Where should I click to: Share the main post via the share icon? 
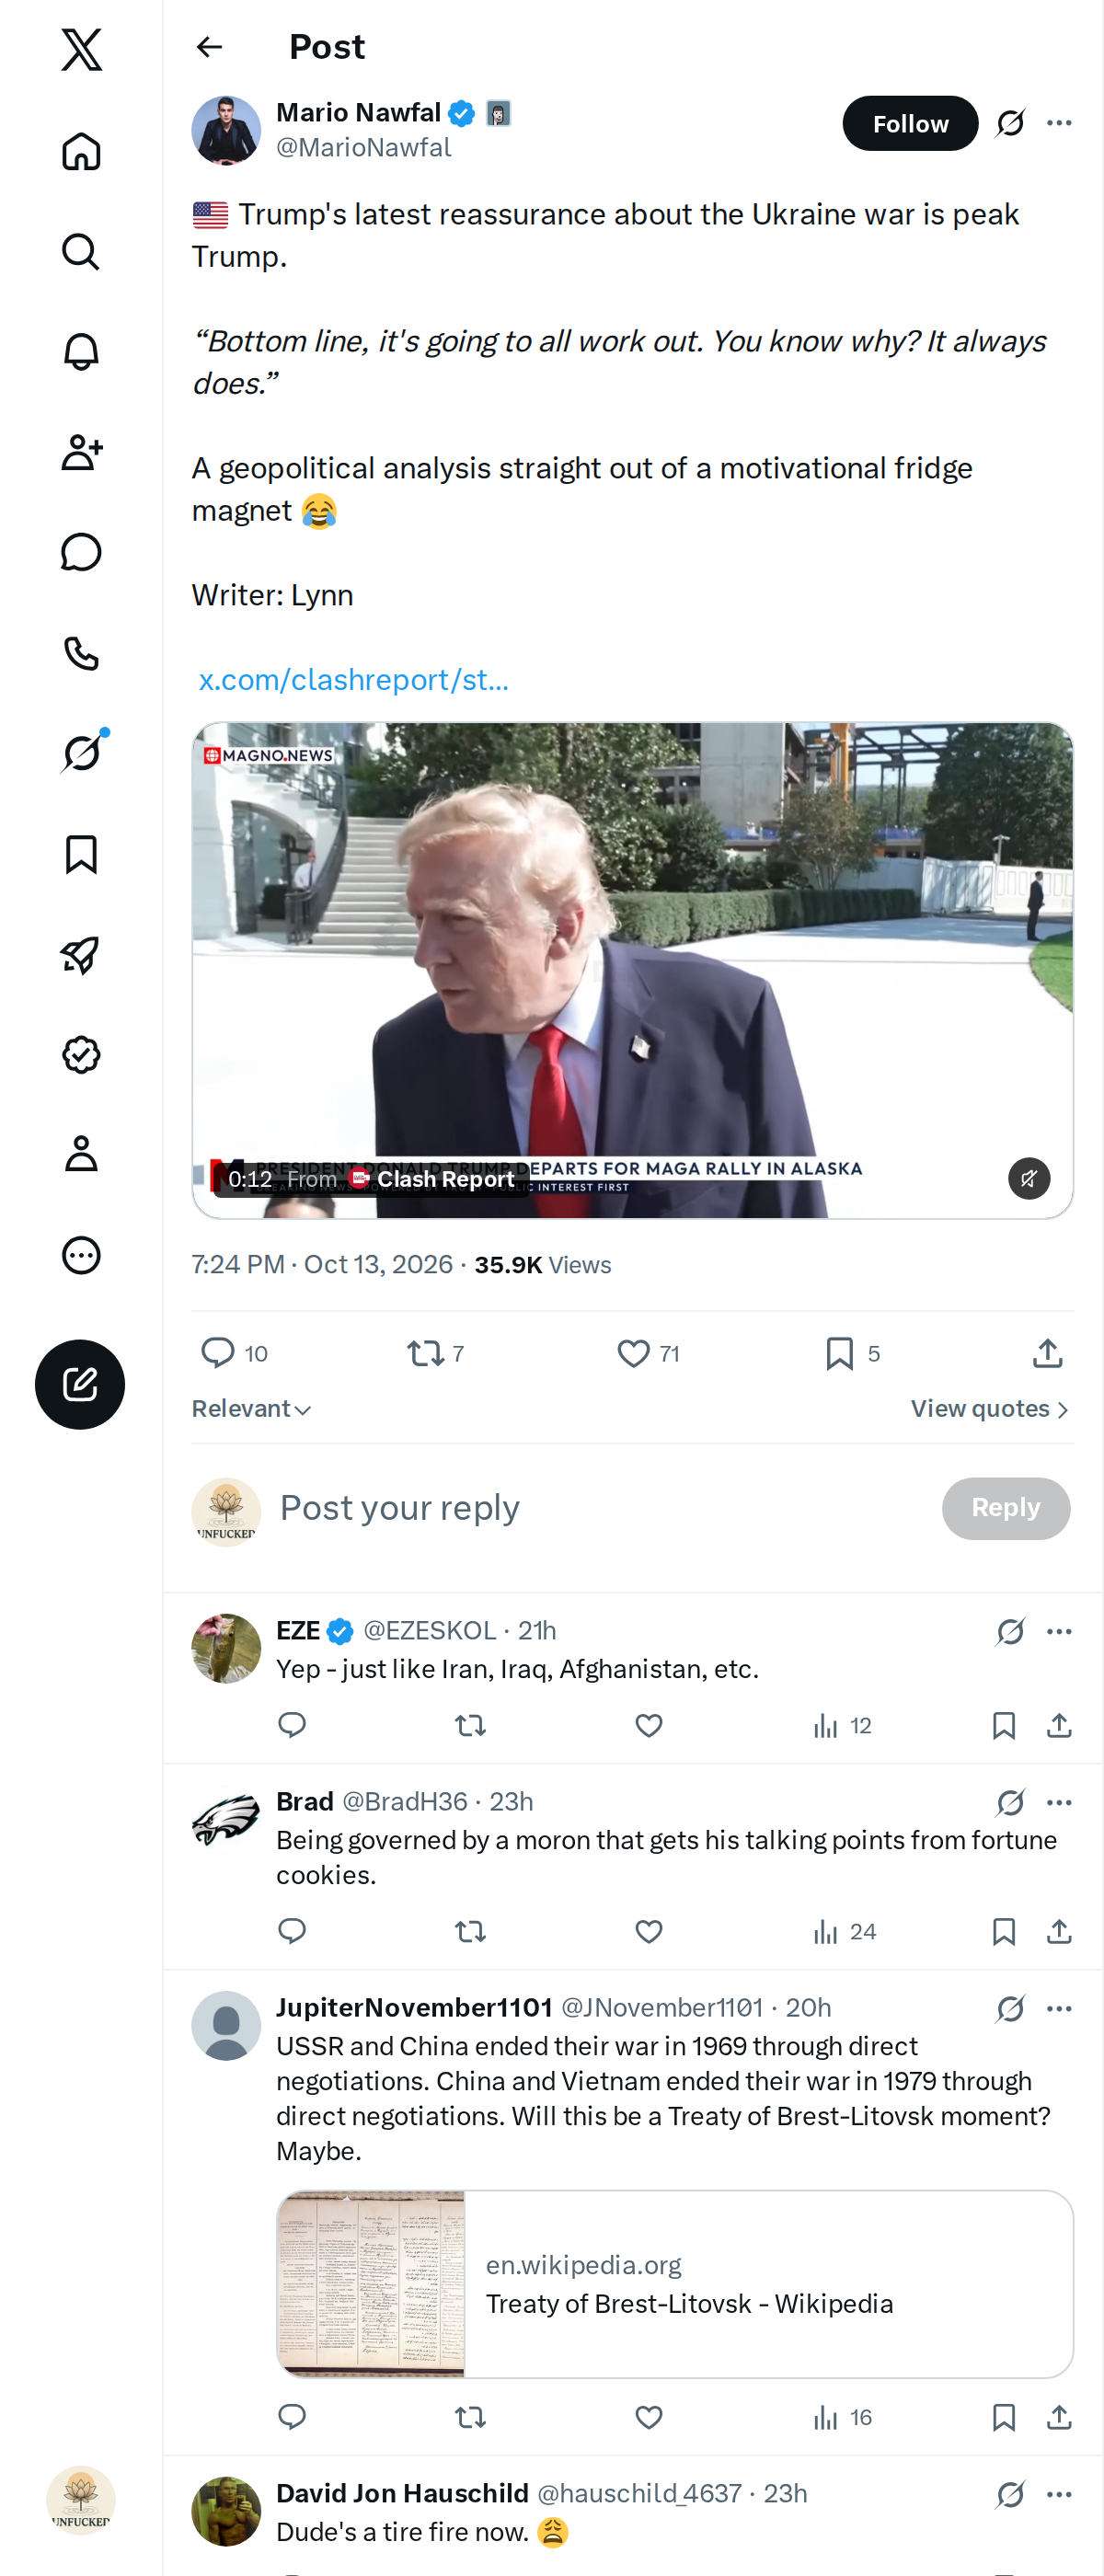point(1047,1353)
